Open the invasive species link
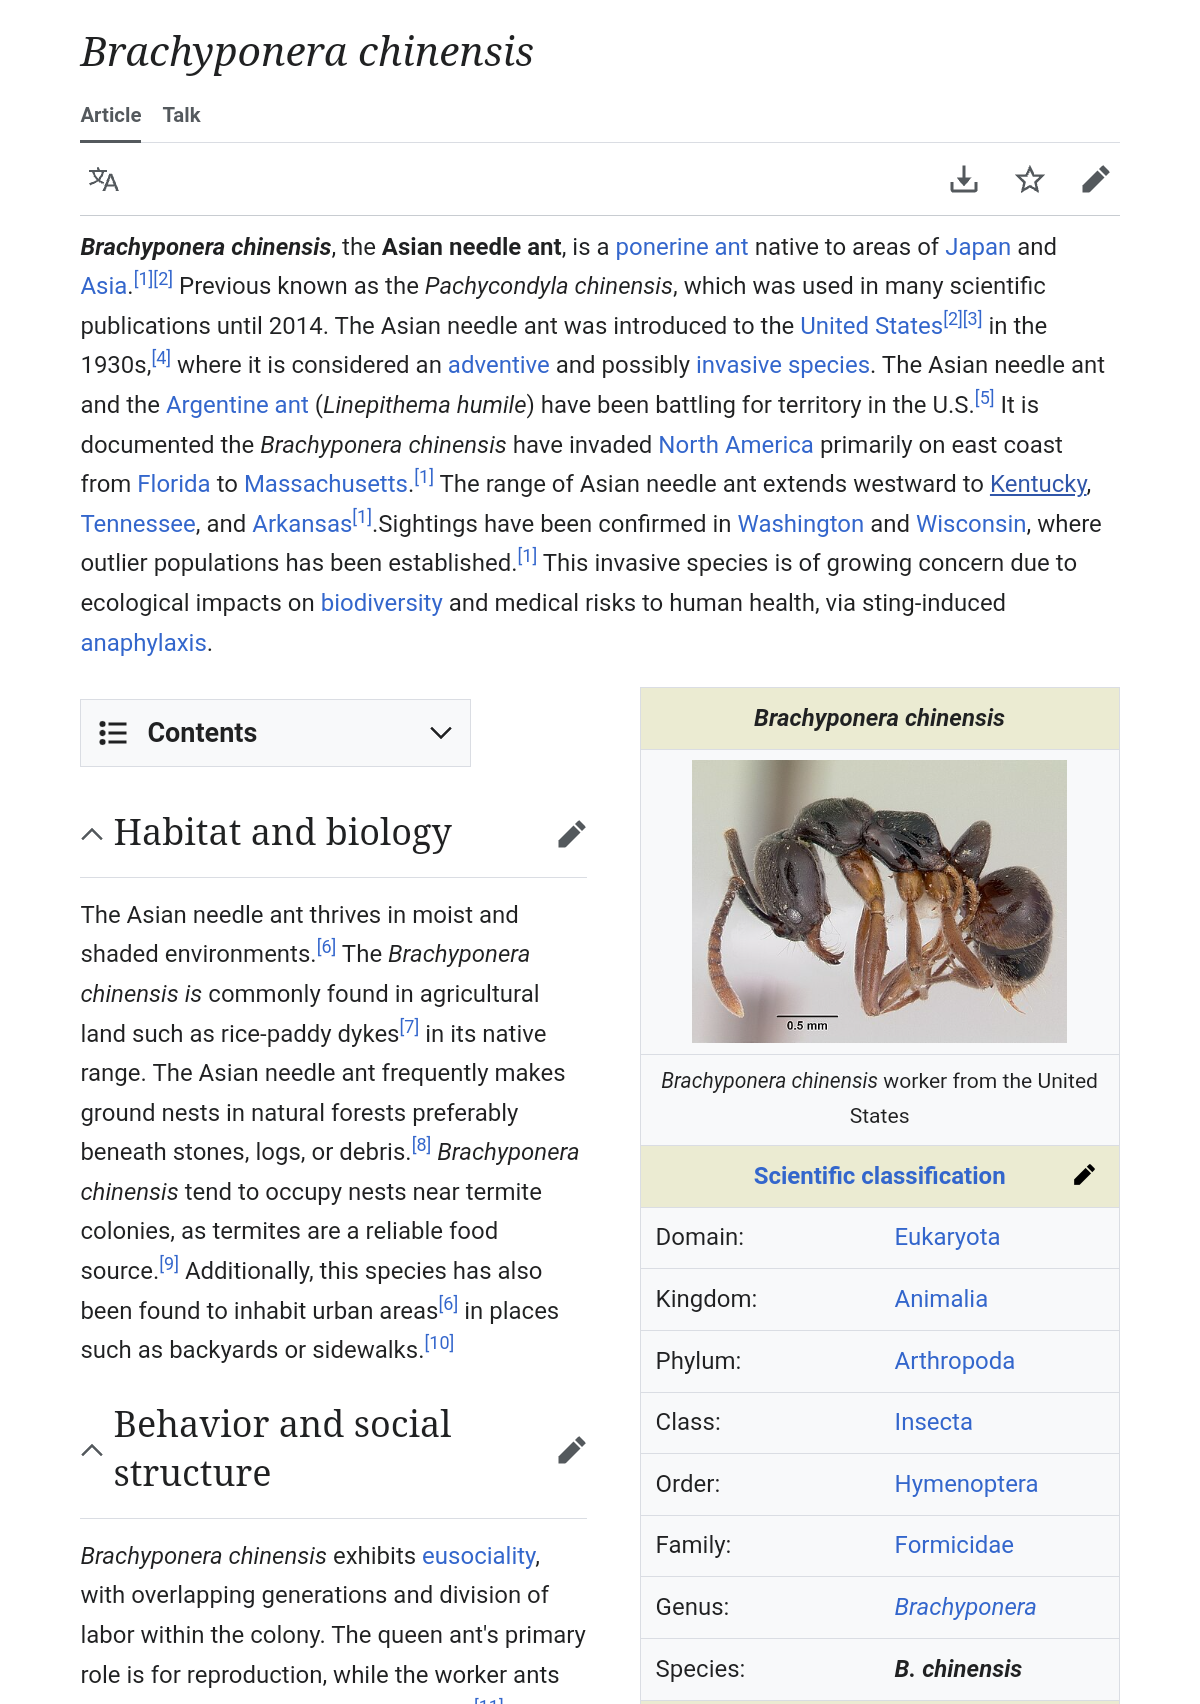This screenshot has width=1200, height=1704. (783, 365)
